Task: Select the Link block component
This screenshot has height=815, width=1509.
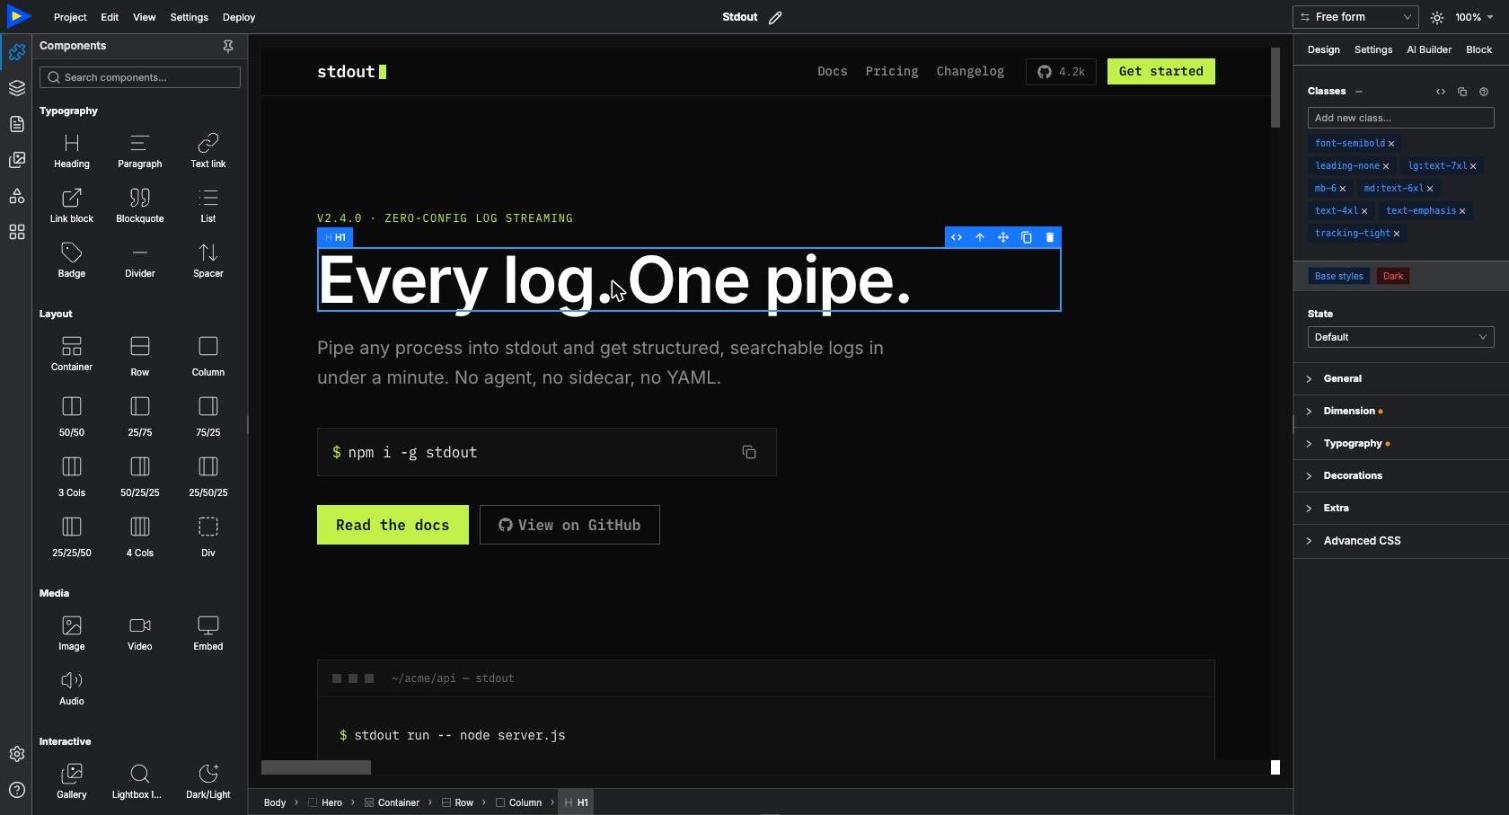Action: tap(72, 205)
